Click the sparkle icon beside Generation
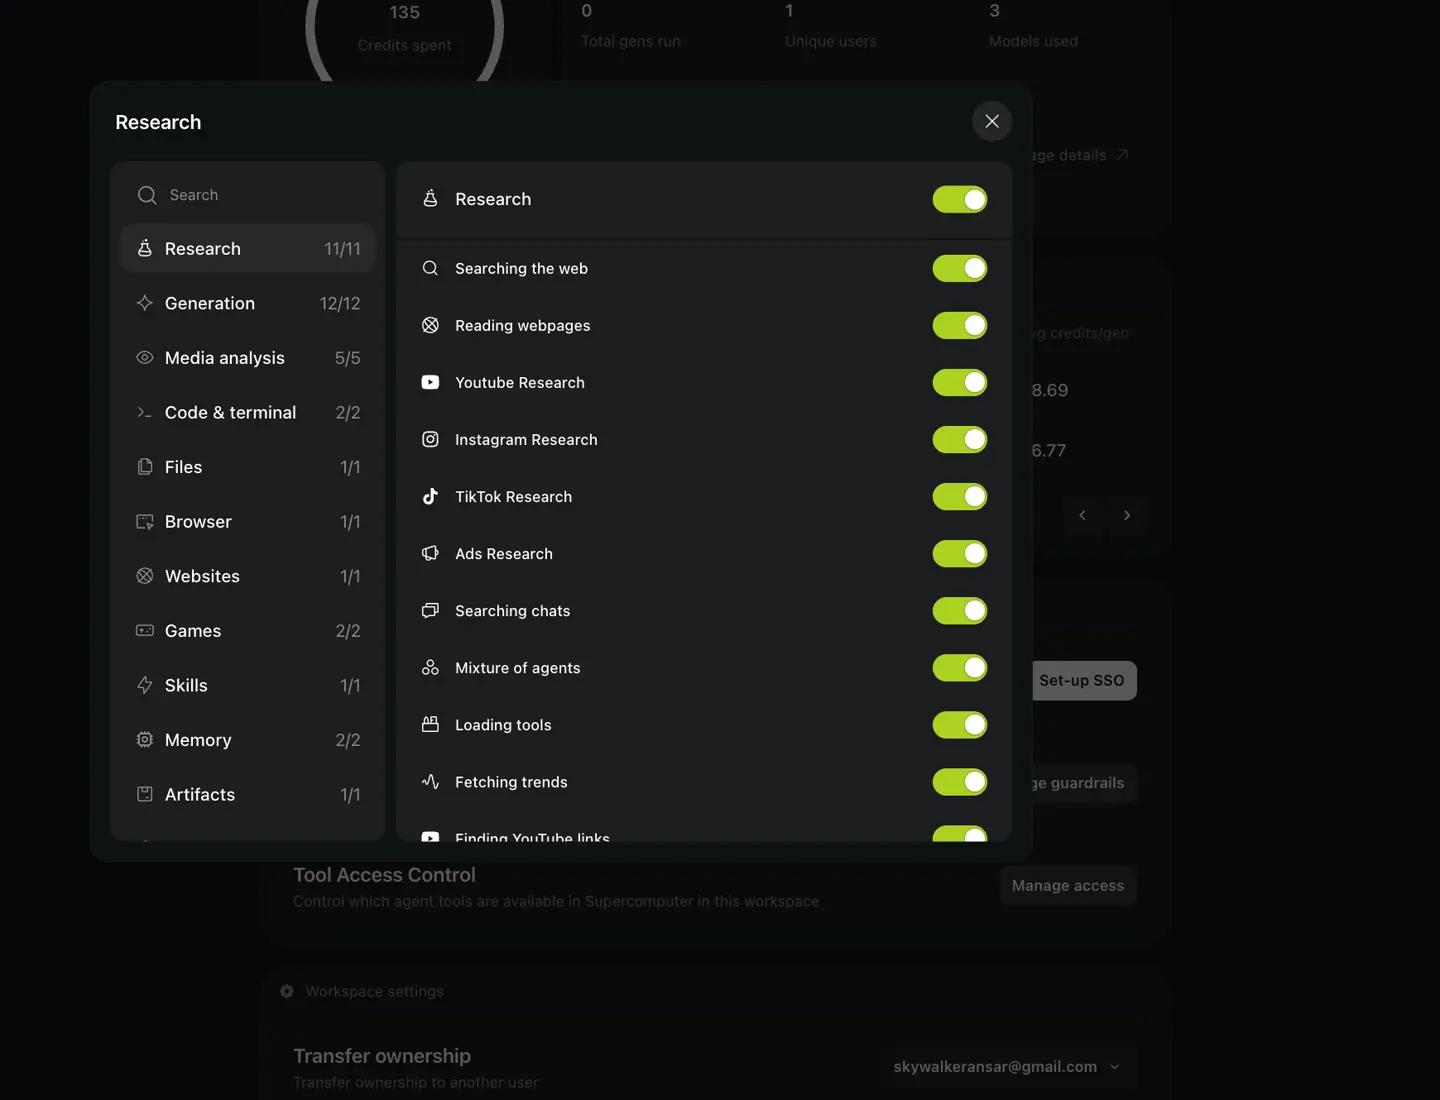The width and height of the screenshot is (1440, 1100). click(145, 303)
